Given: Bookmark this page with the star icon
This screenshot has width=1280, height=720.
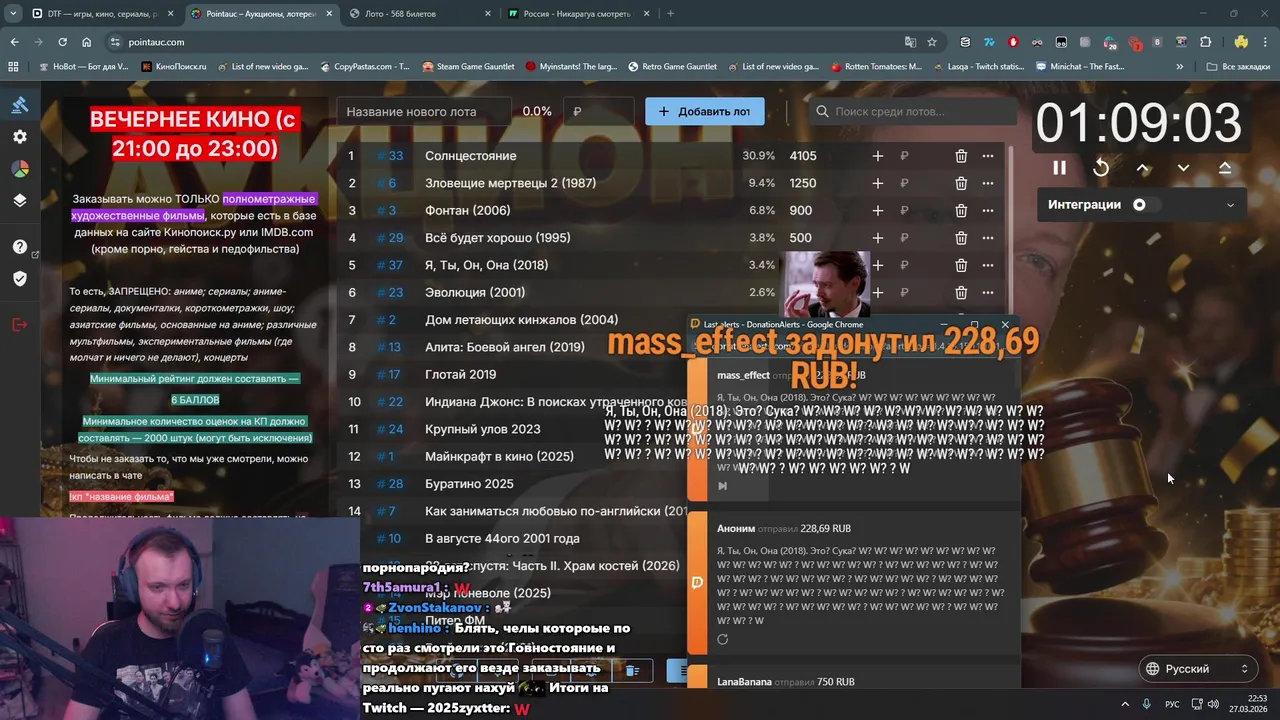Looking at the screenshot, I should coord(932,42).
